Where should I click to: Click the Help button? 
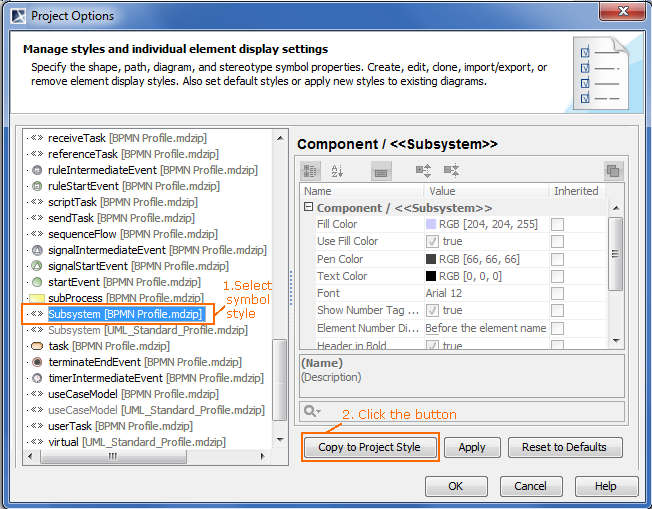coord(606,486)
